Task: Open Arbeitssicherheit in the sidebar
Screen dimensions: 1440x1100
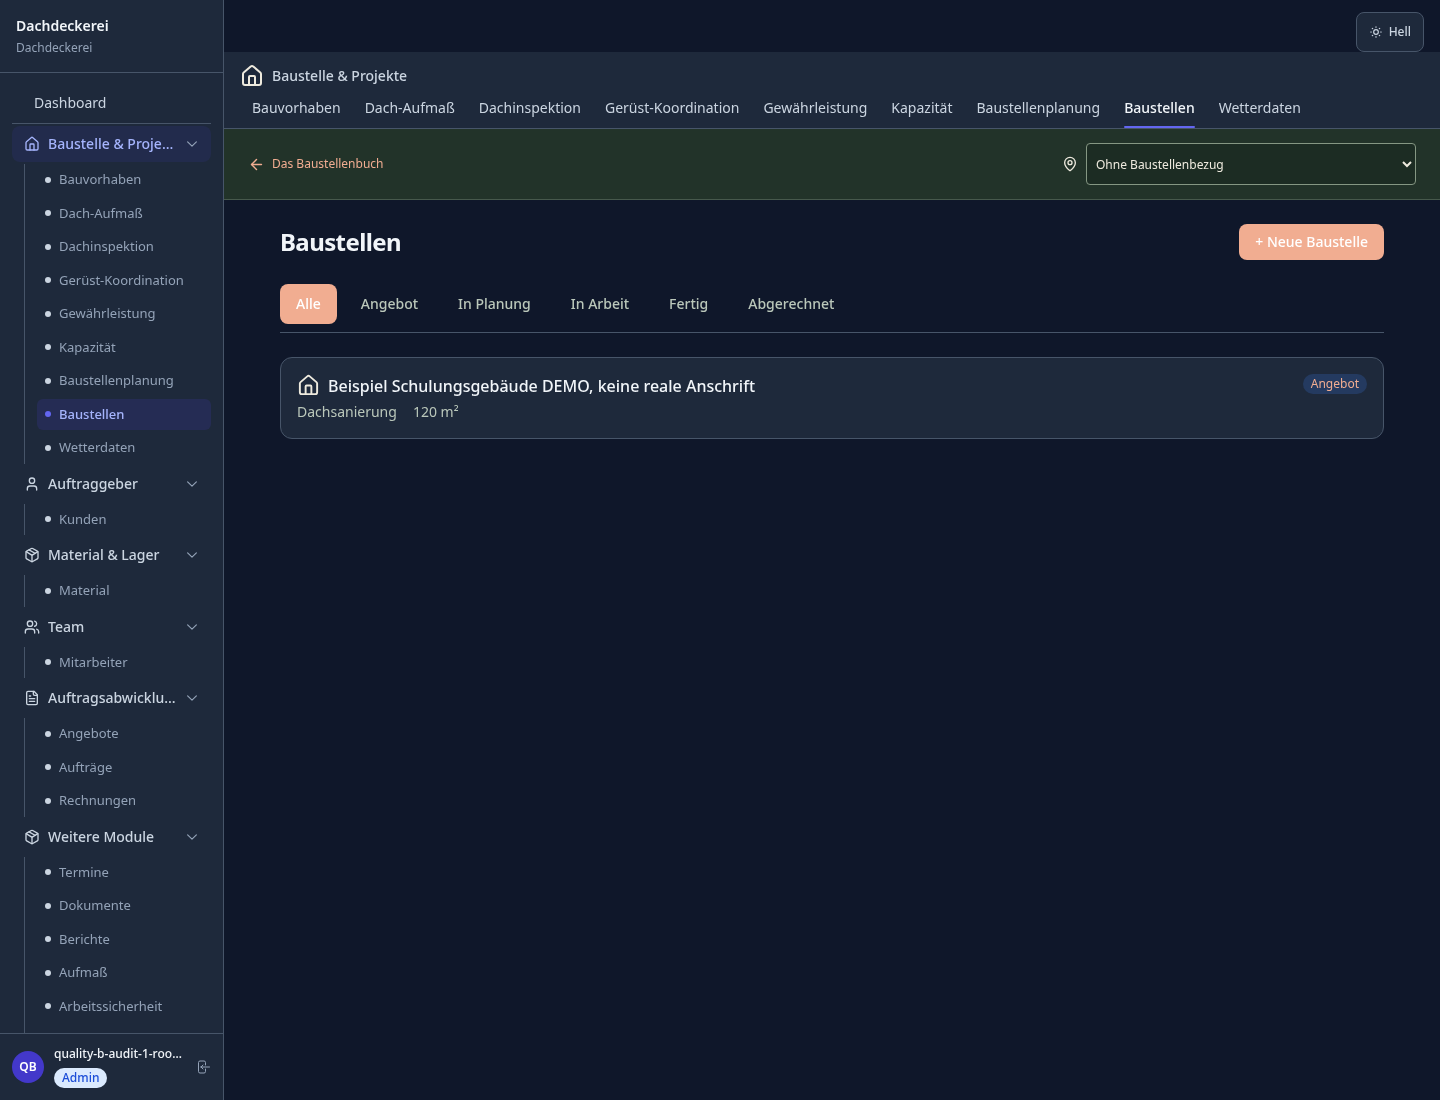Action: 124,1006
